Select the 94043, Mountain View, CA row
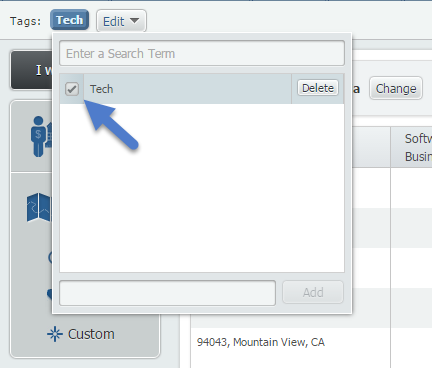 [x=291, y=342]
